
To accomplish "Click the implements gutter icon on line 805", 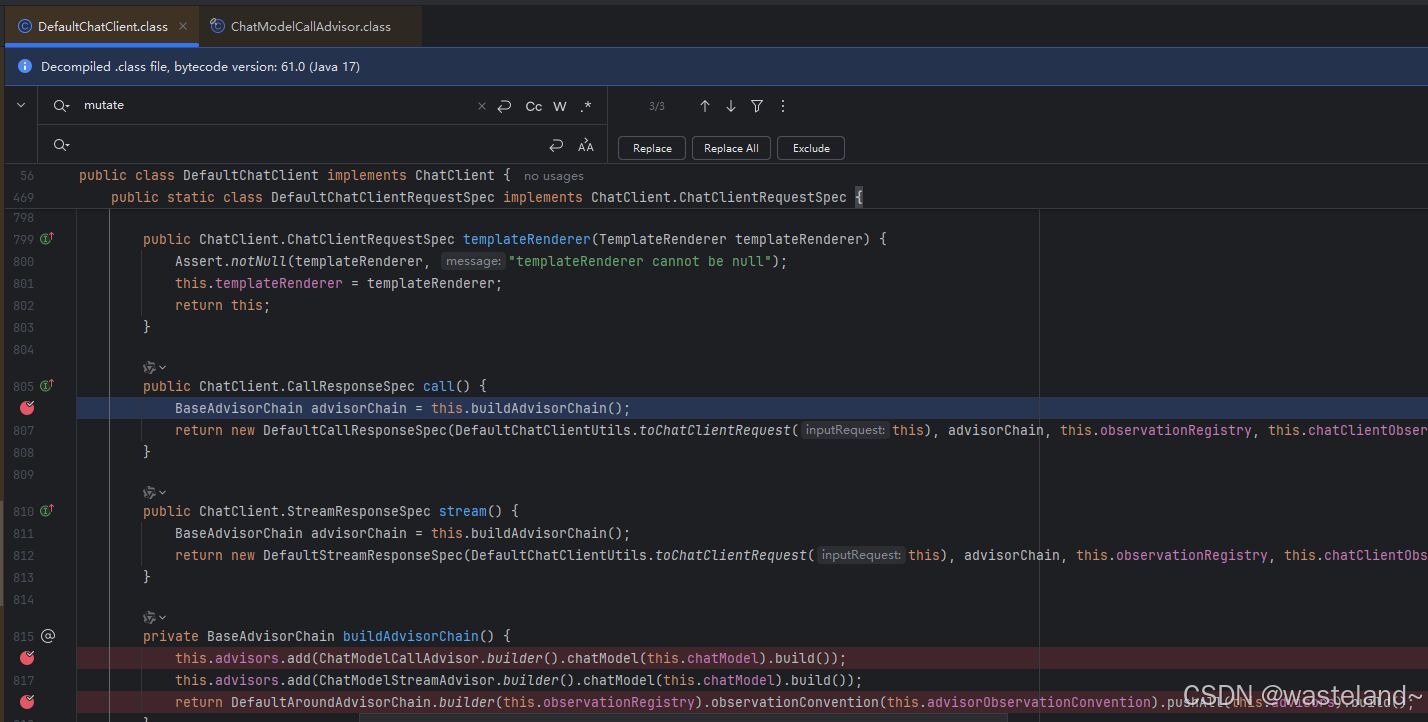I will coord(46,385).
